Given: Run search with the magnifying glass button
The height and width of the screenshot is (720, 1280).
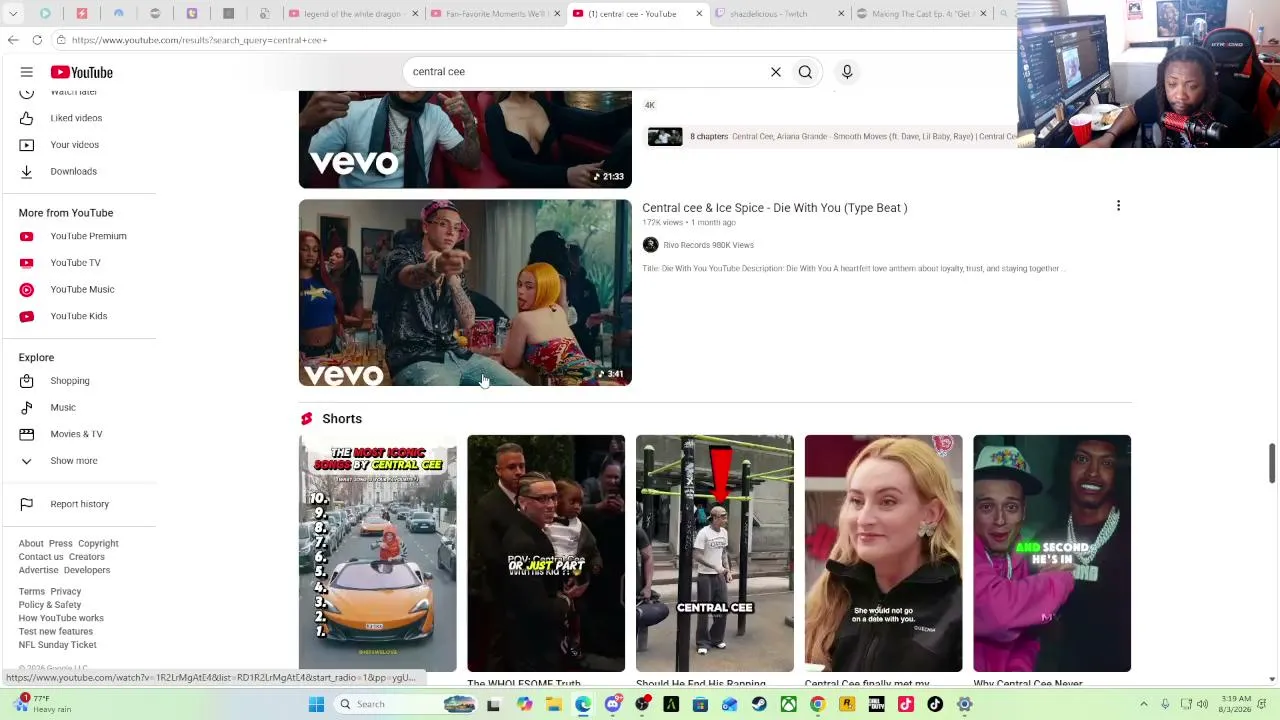Looking at the screenshot, I should coord(805,72).
